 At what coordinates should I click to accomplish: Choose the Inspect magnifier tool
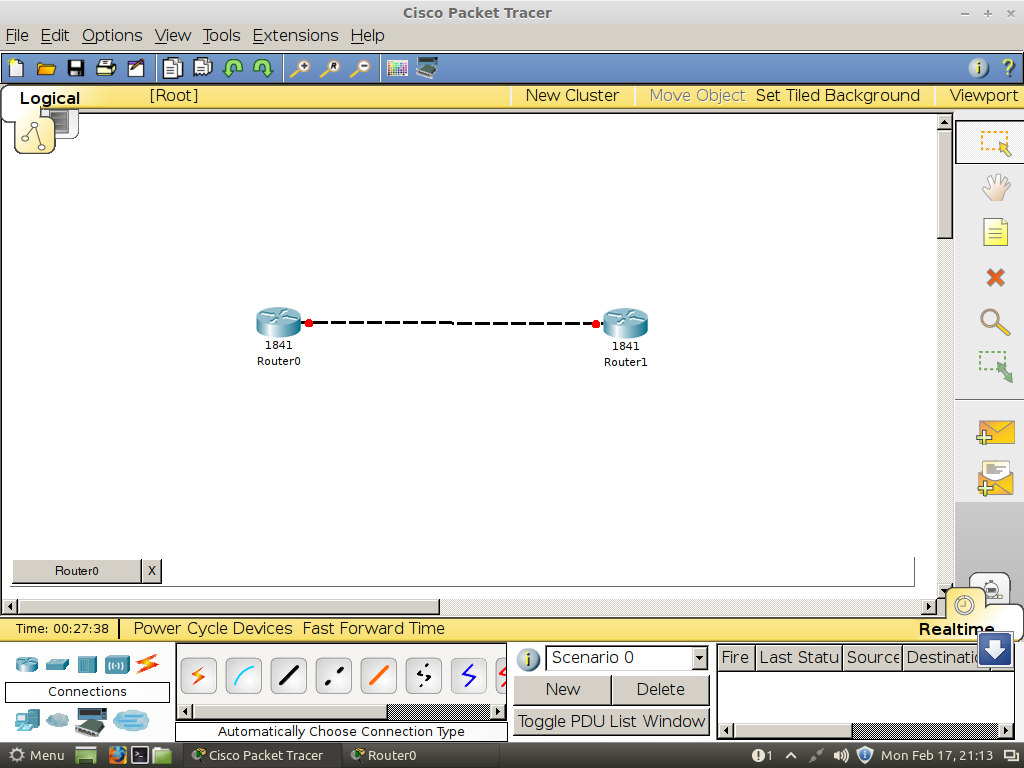[995, 322]
